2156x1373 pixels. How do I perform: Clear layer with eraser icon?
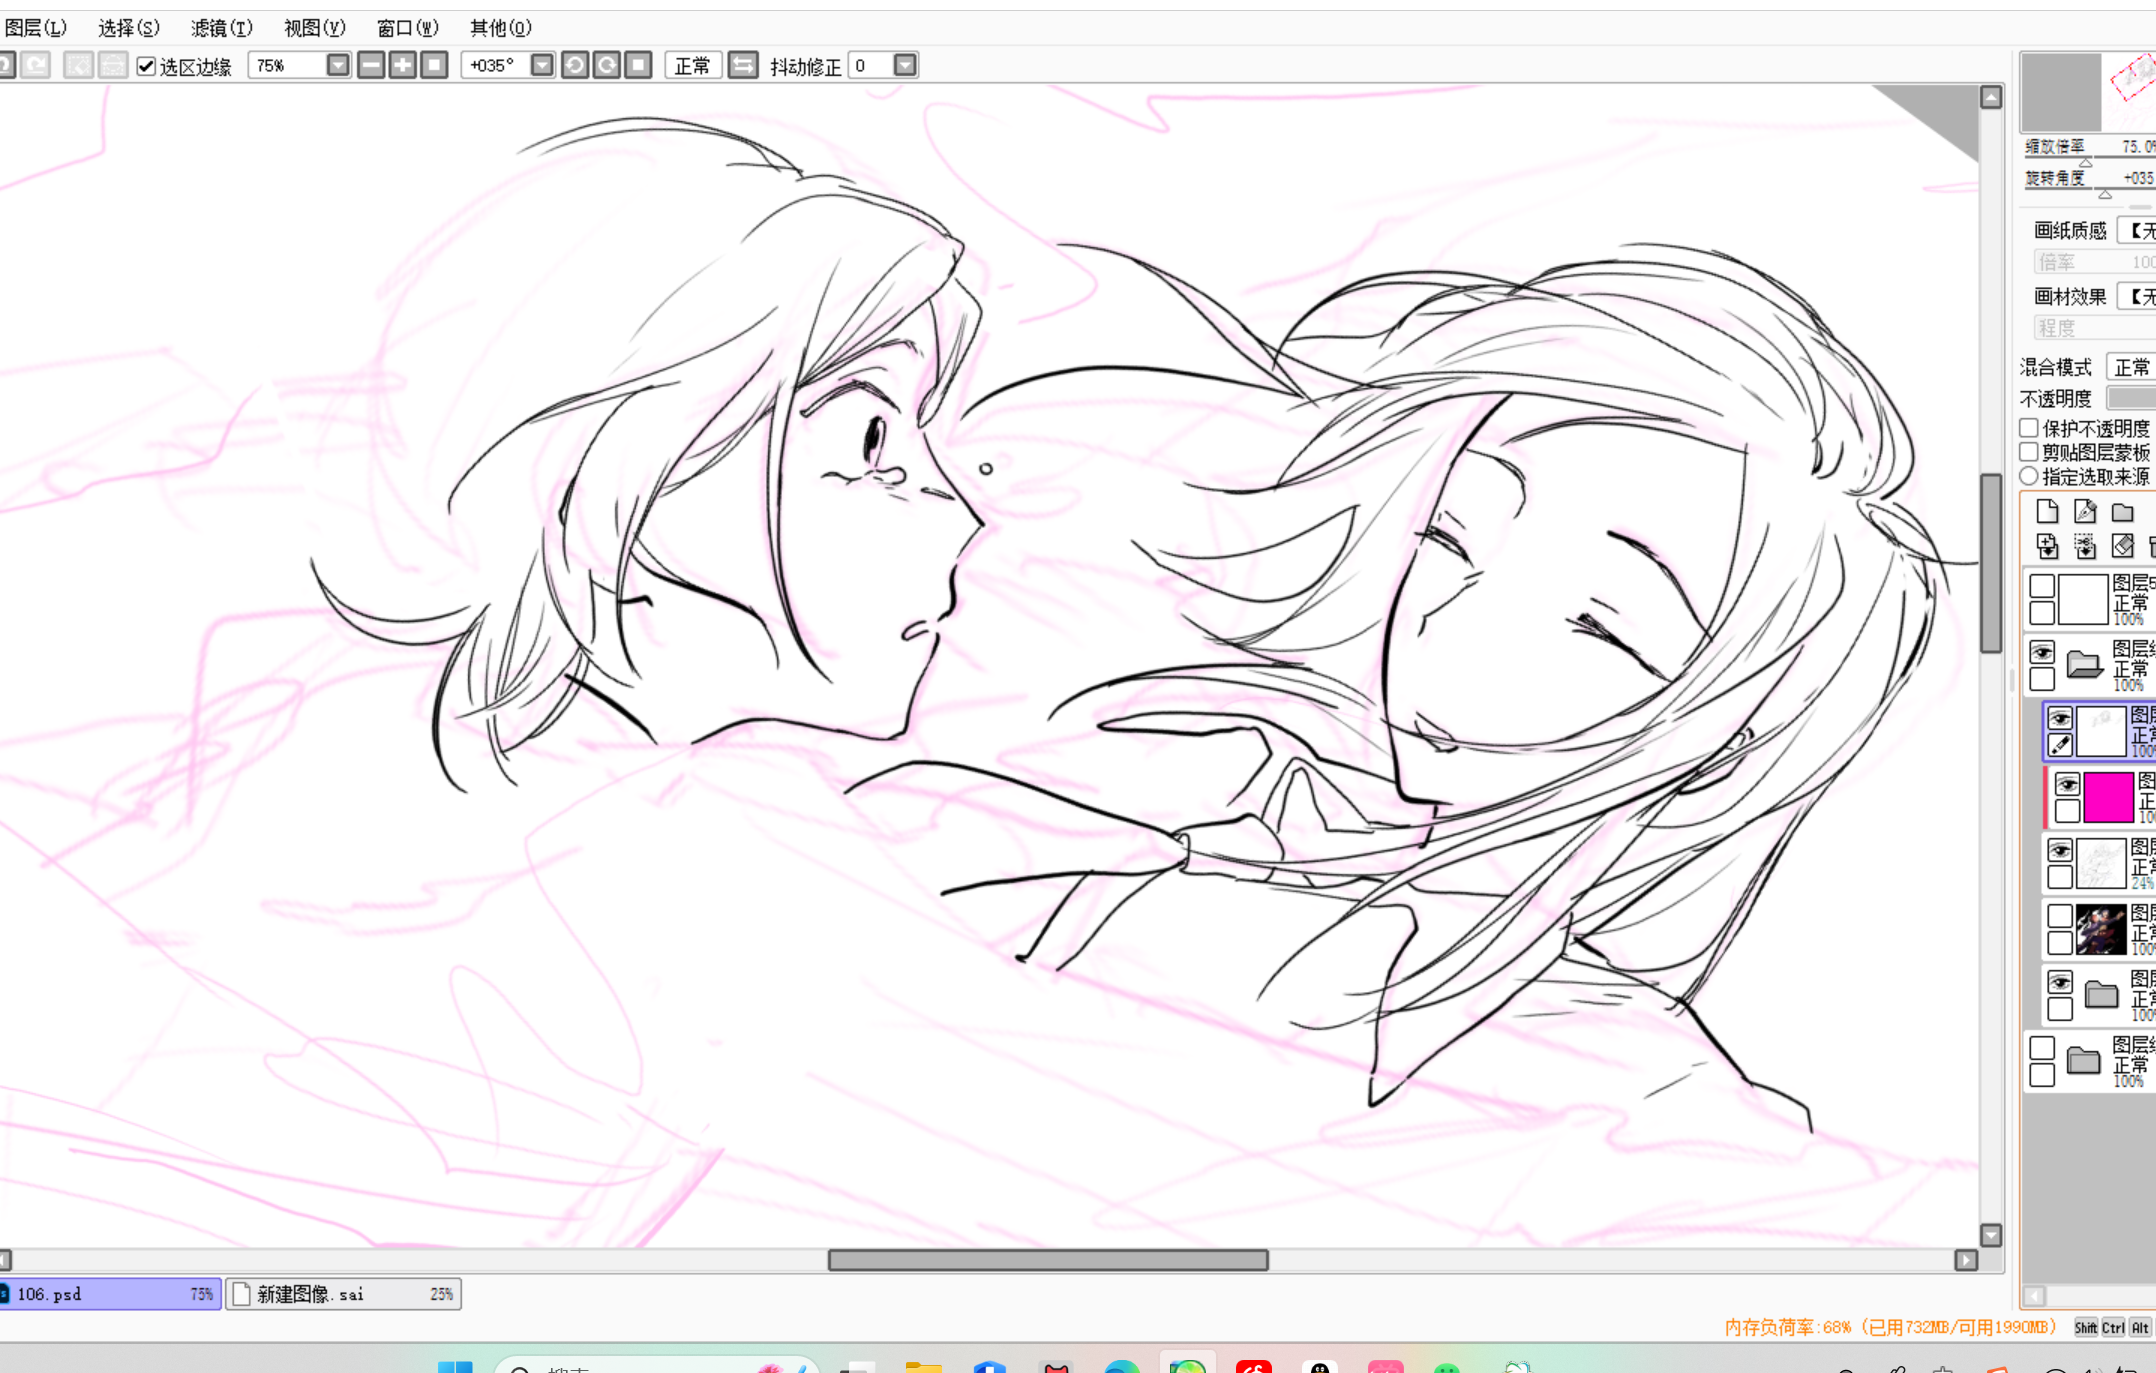coord(2123,546)
